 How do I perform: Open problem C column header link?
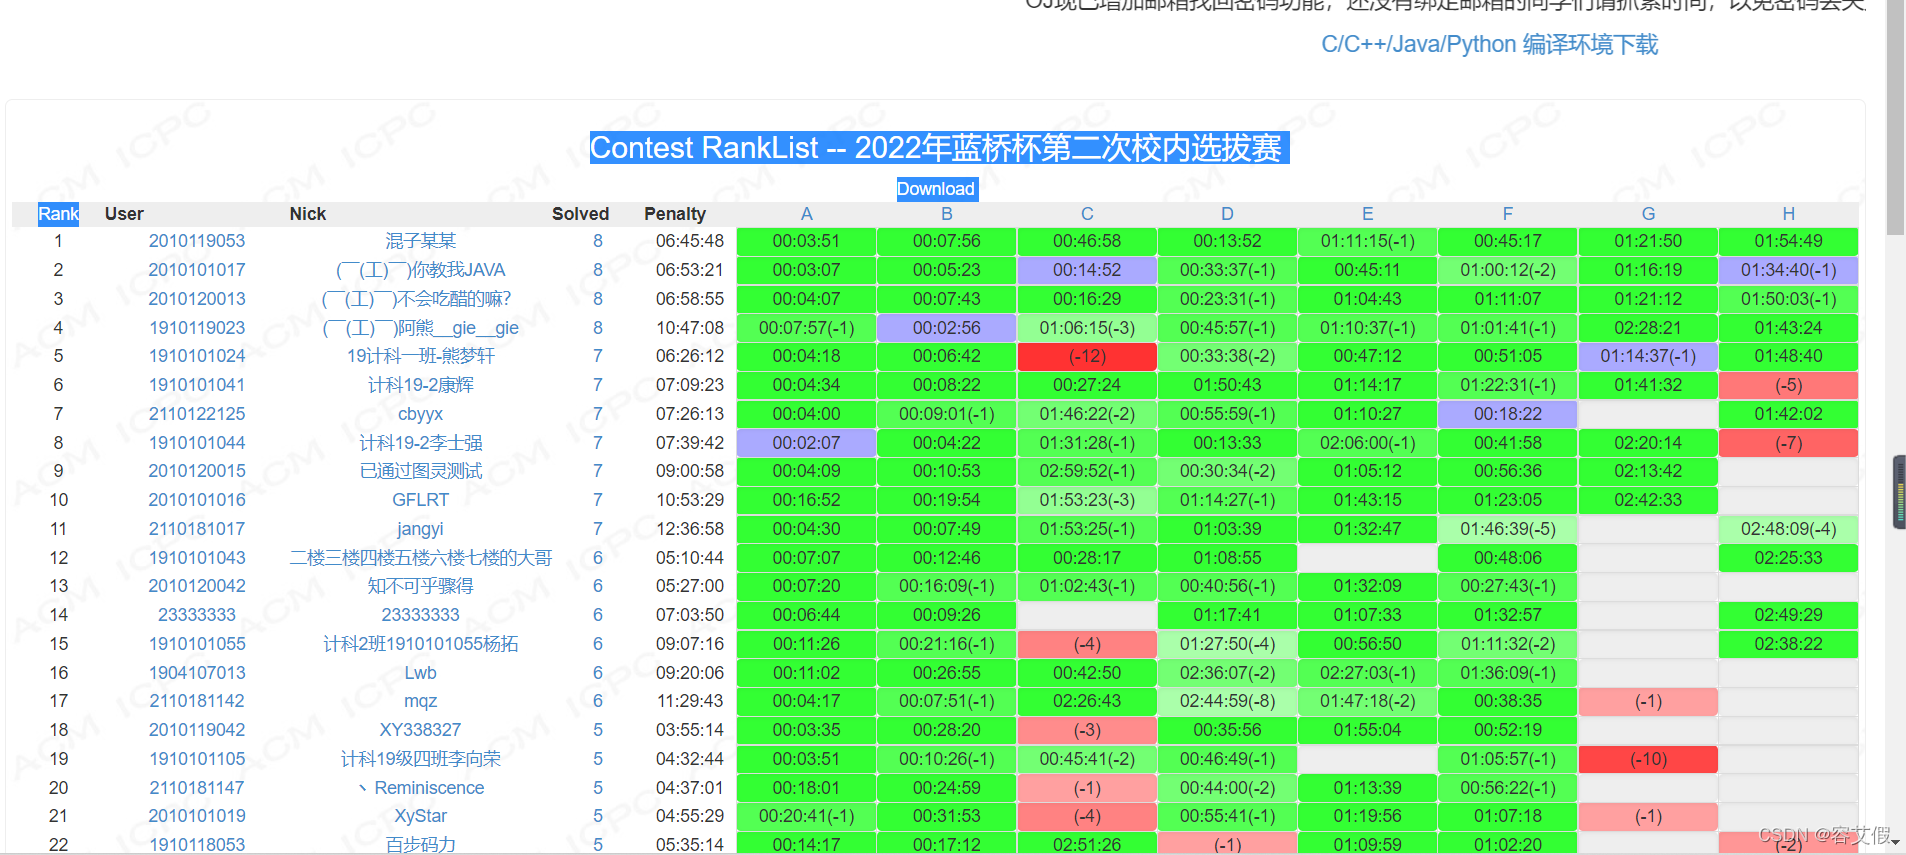click(1087, 214)
